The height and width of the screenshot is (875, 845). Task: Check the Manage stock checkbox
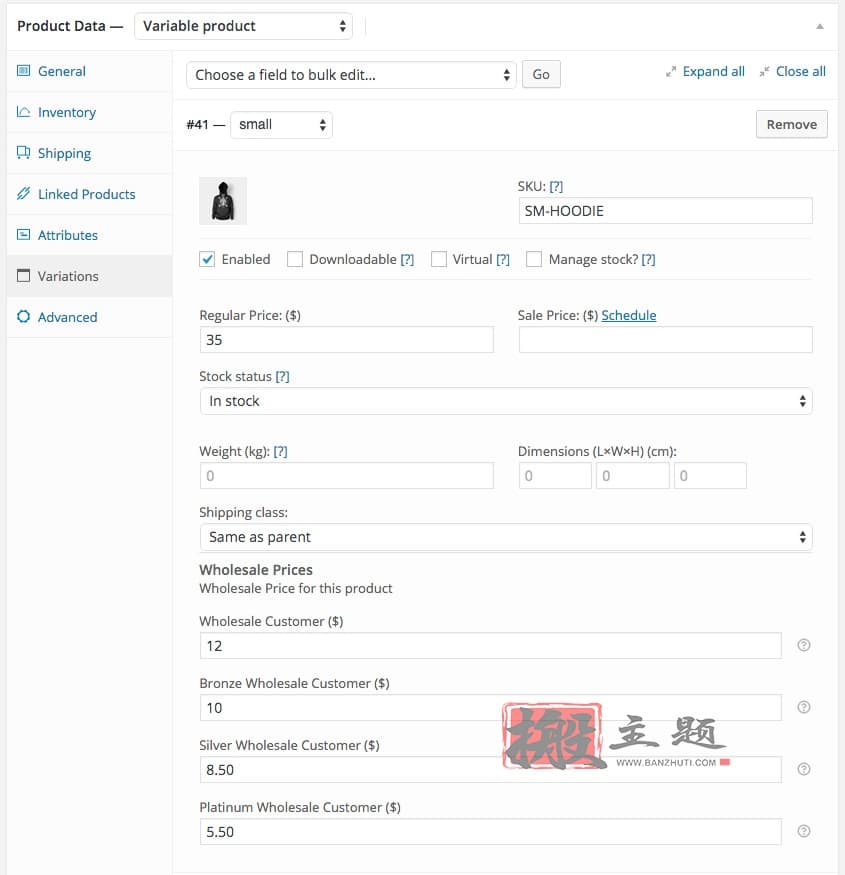[534, 259]
